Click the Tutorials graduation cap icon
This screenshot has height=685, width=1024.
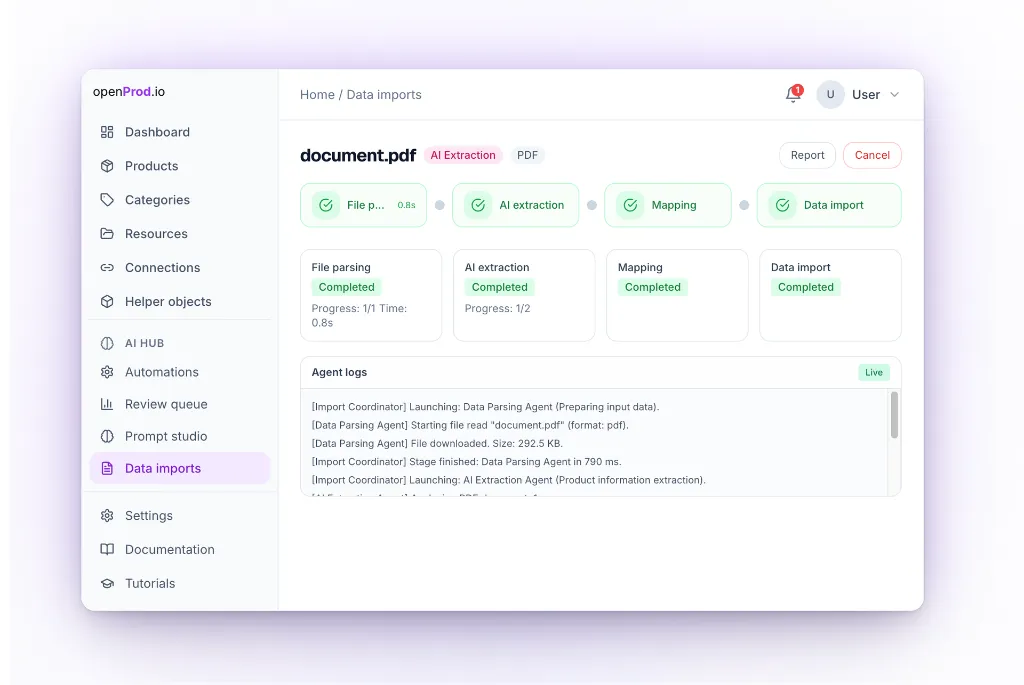point(107,584)
